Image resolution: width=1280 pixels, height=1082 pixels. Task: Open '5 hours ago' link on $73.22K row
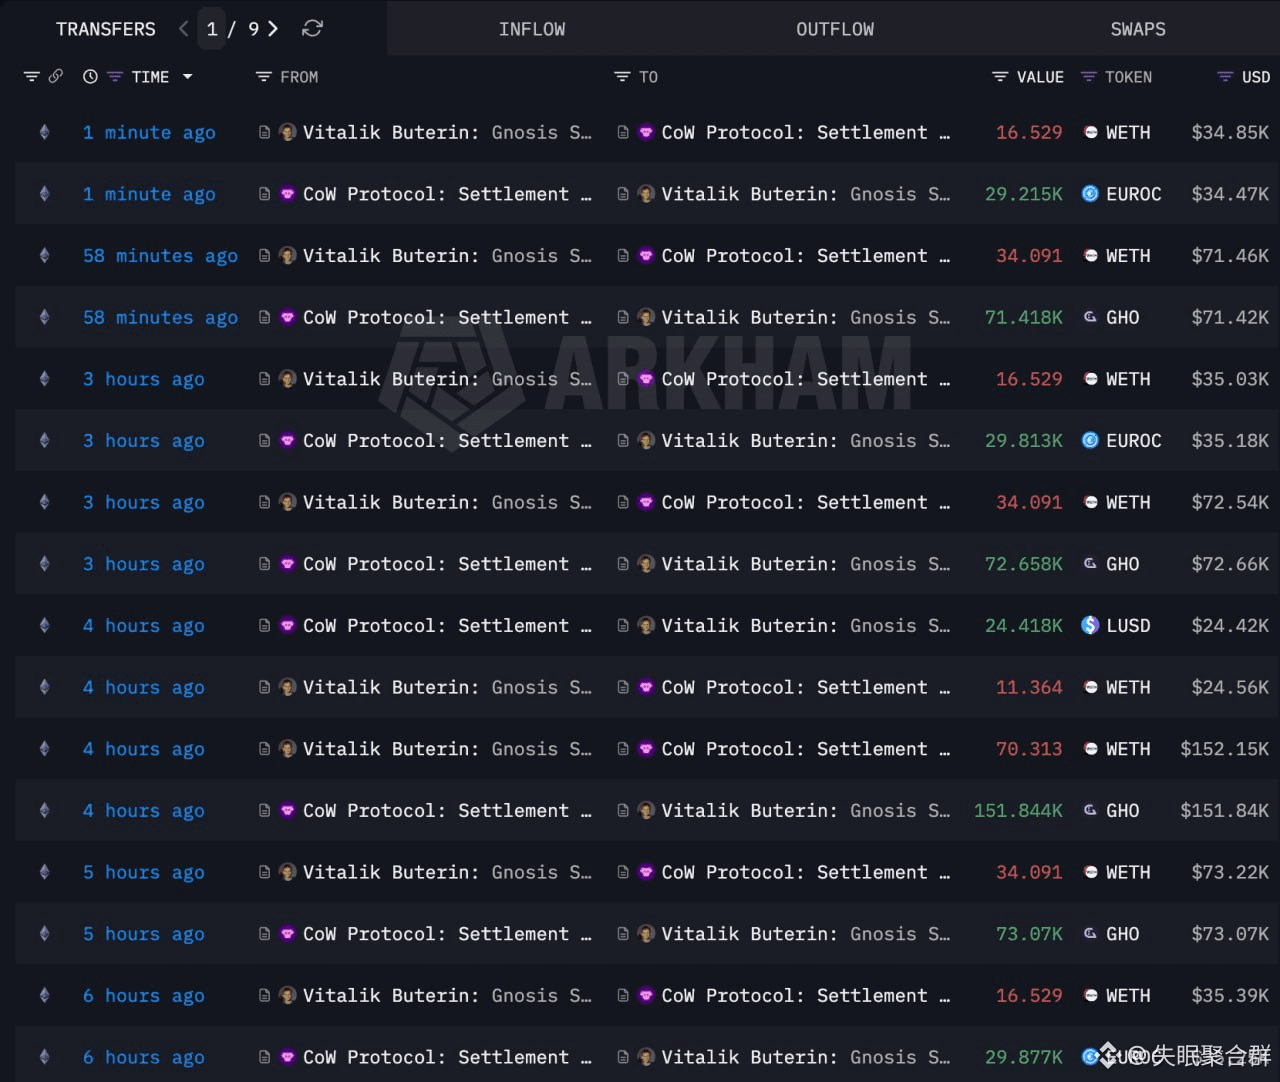click(x=144, y=872)
